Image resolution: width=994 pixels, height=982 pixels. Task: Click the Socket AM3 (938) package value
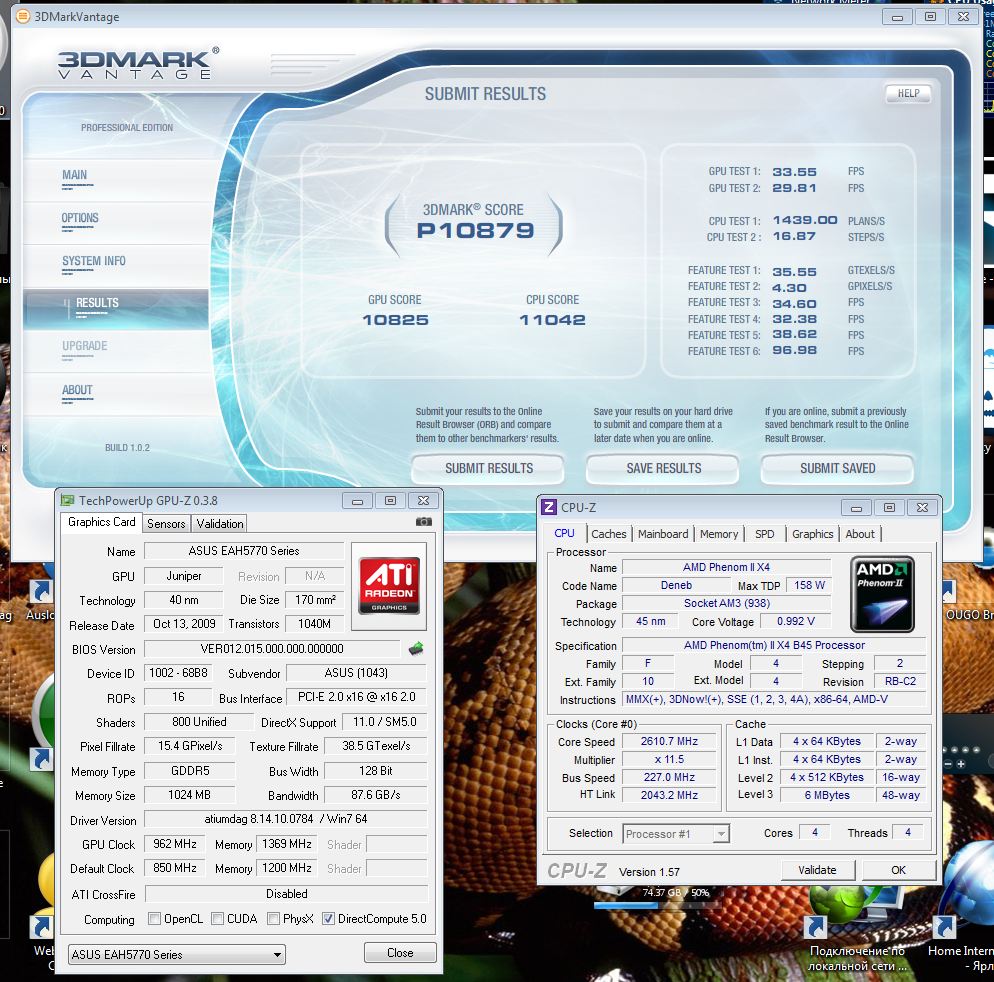pos(726,603)
